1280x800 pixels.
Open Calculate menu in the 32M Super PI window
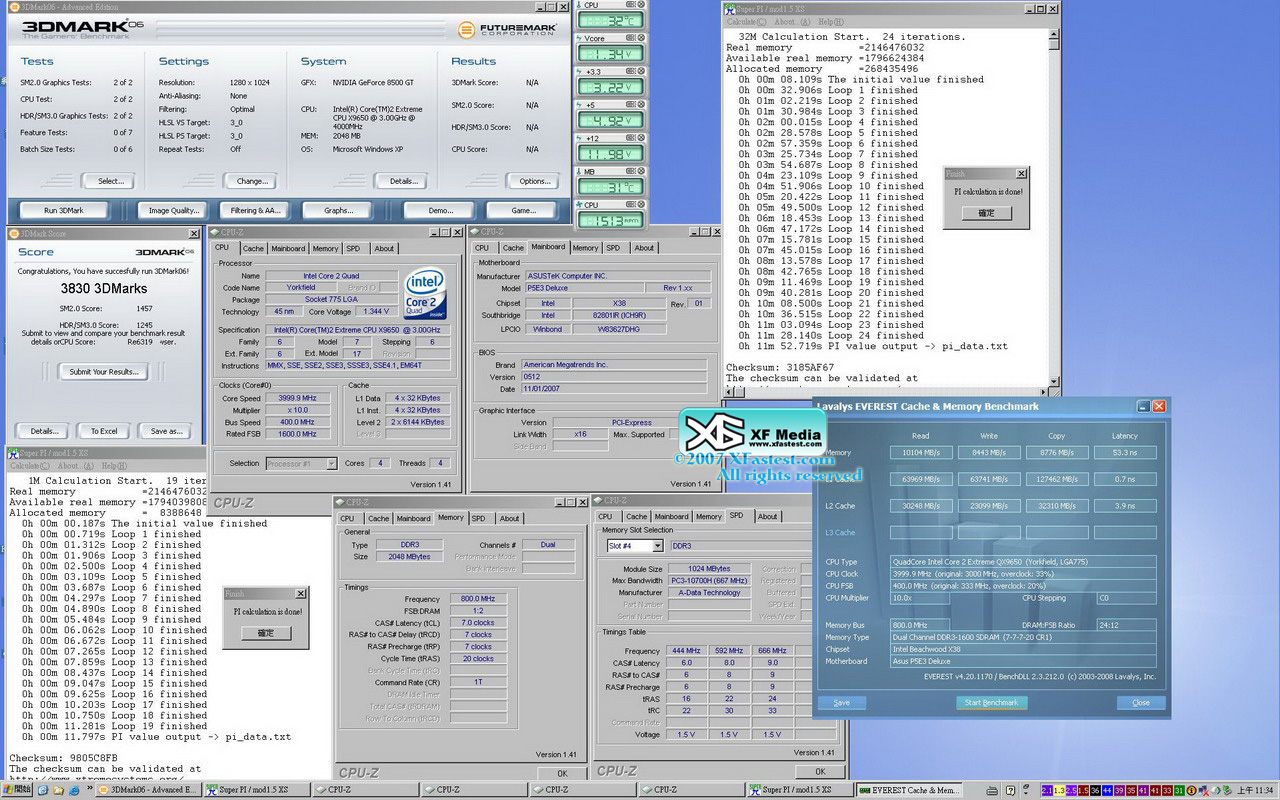click(x=745, y=22)
